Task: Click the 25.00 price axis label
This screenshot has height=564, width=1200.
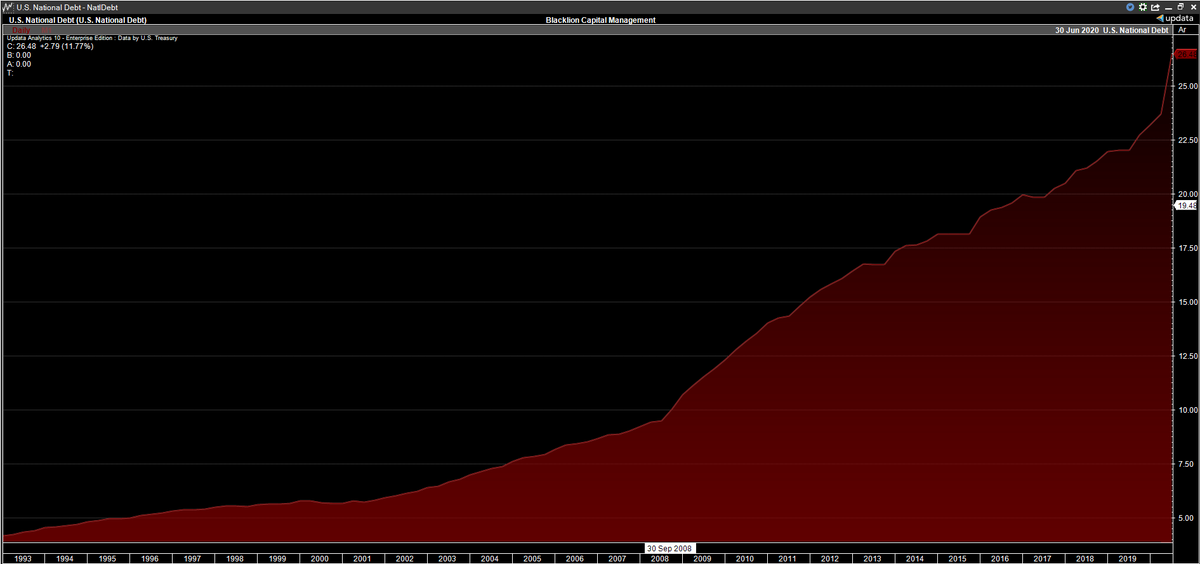Action: coord(1187,86)
